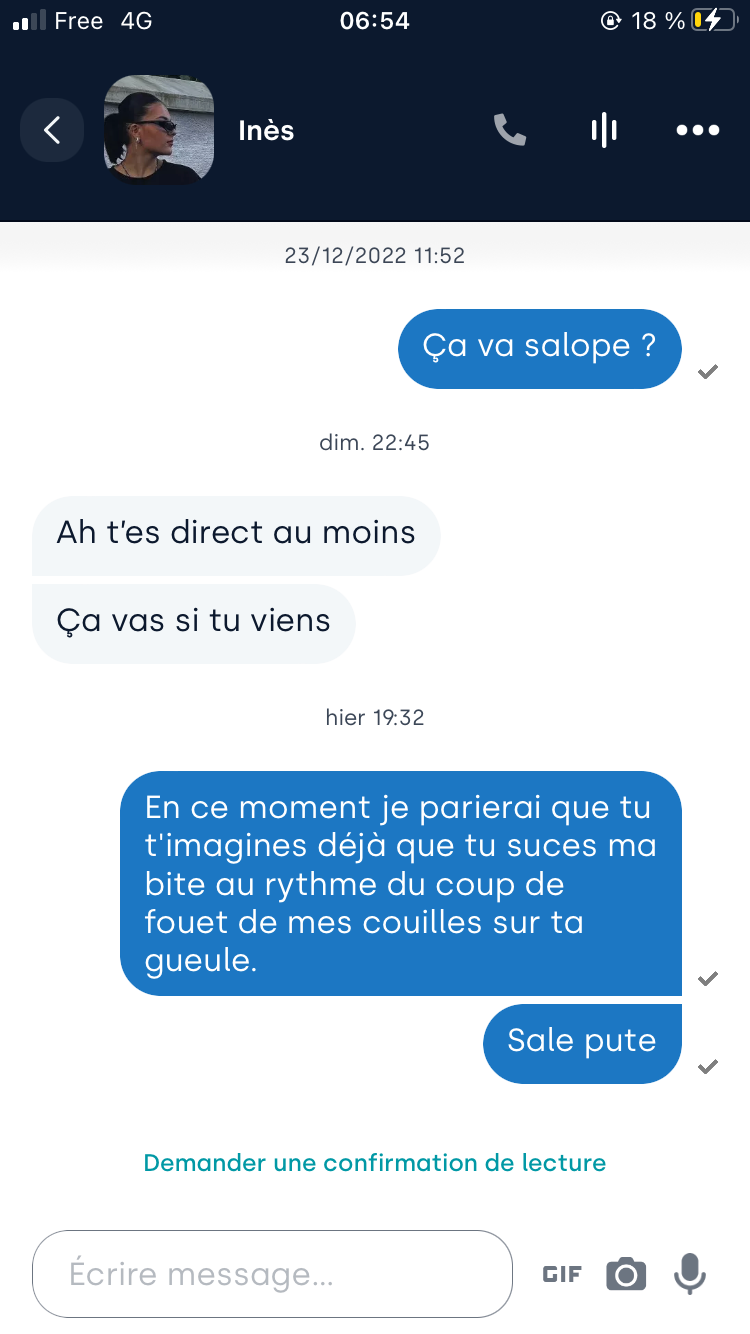The width and height of the screenshot is (750, 1334).
Task: Tap the back arrow button
Action: pos(52,130)
